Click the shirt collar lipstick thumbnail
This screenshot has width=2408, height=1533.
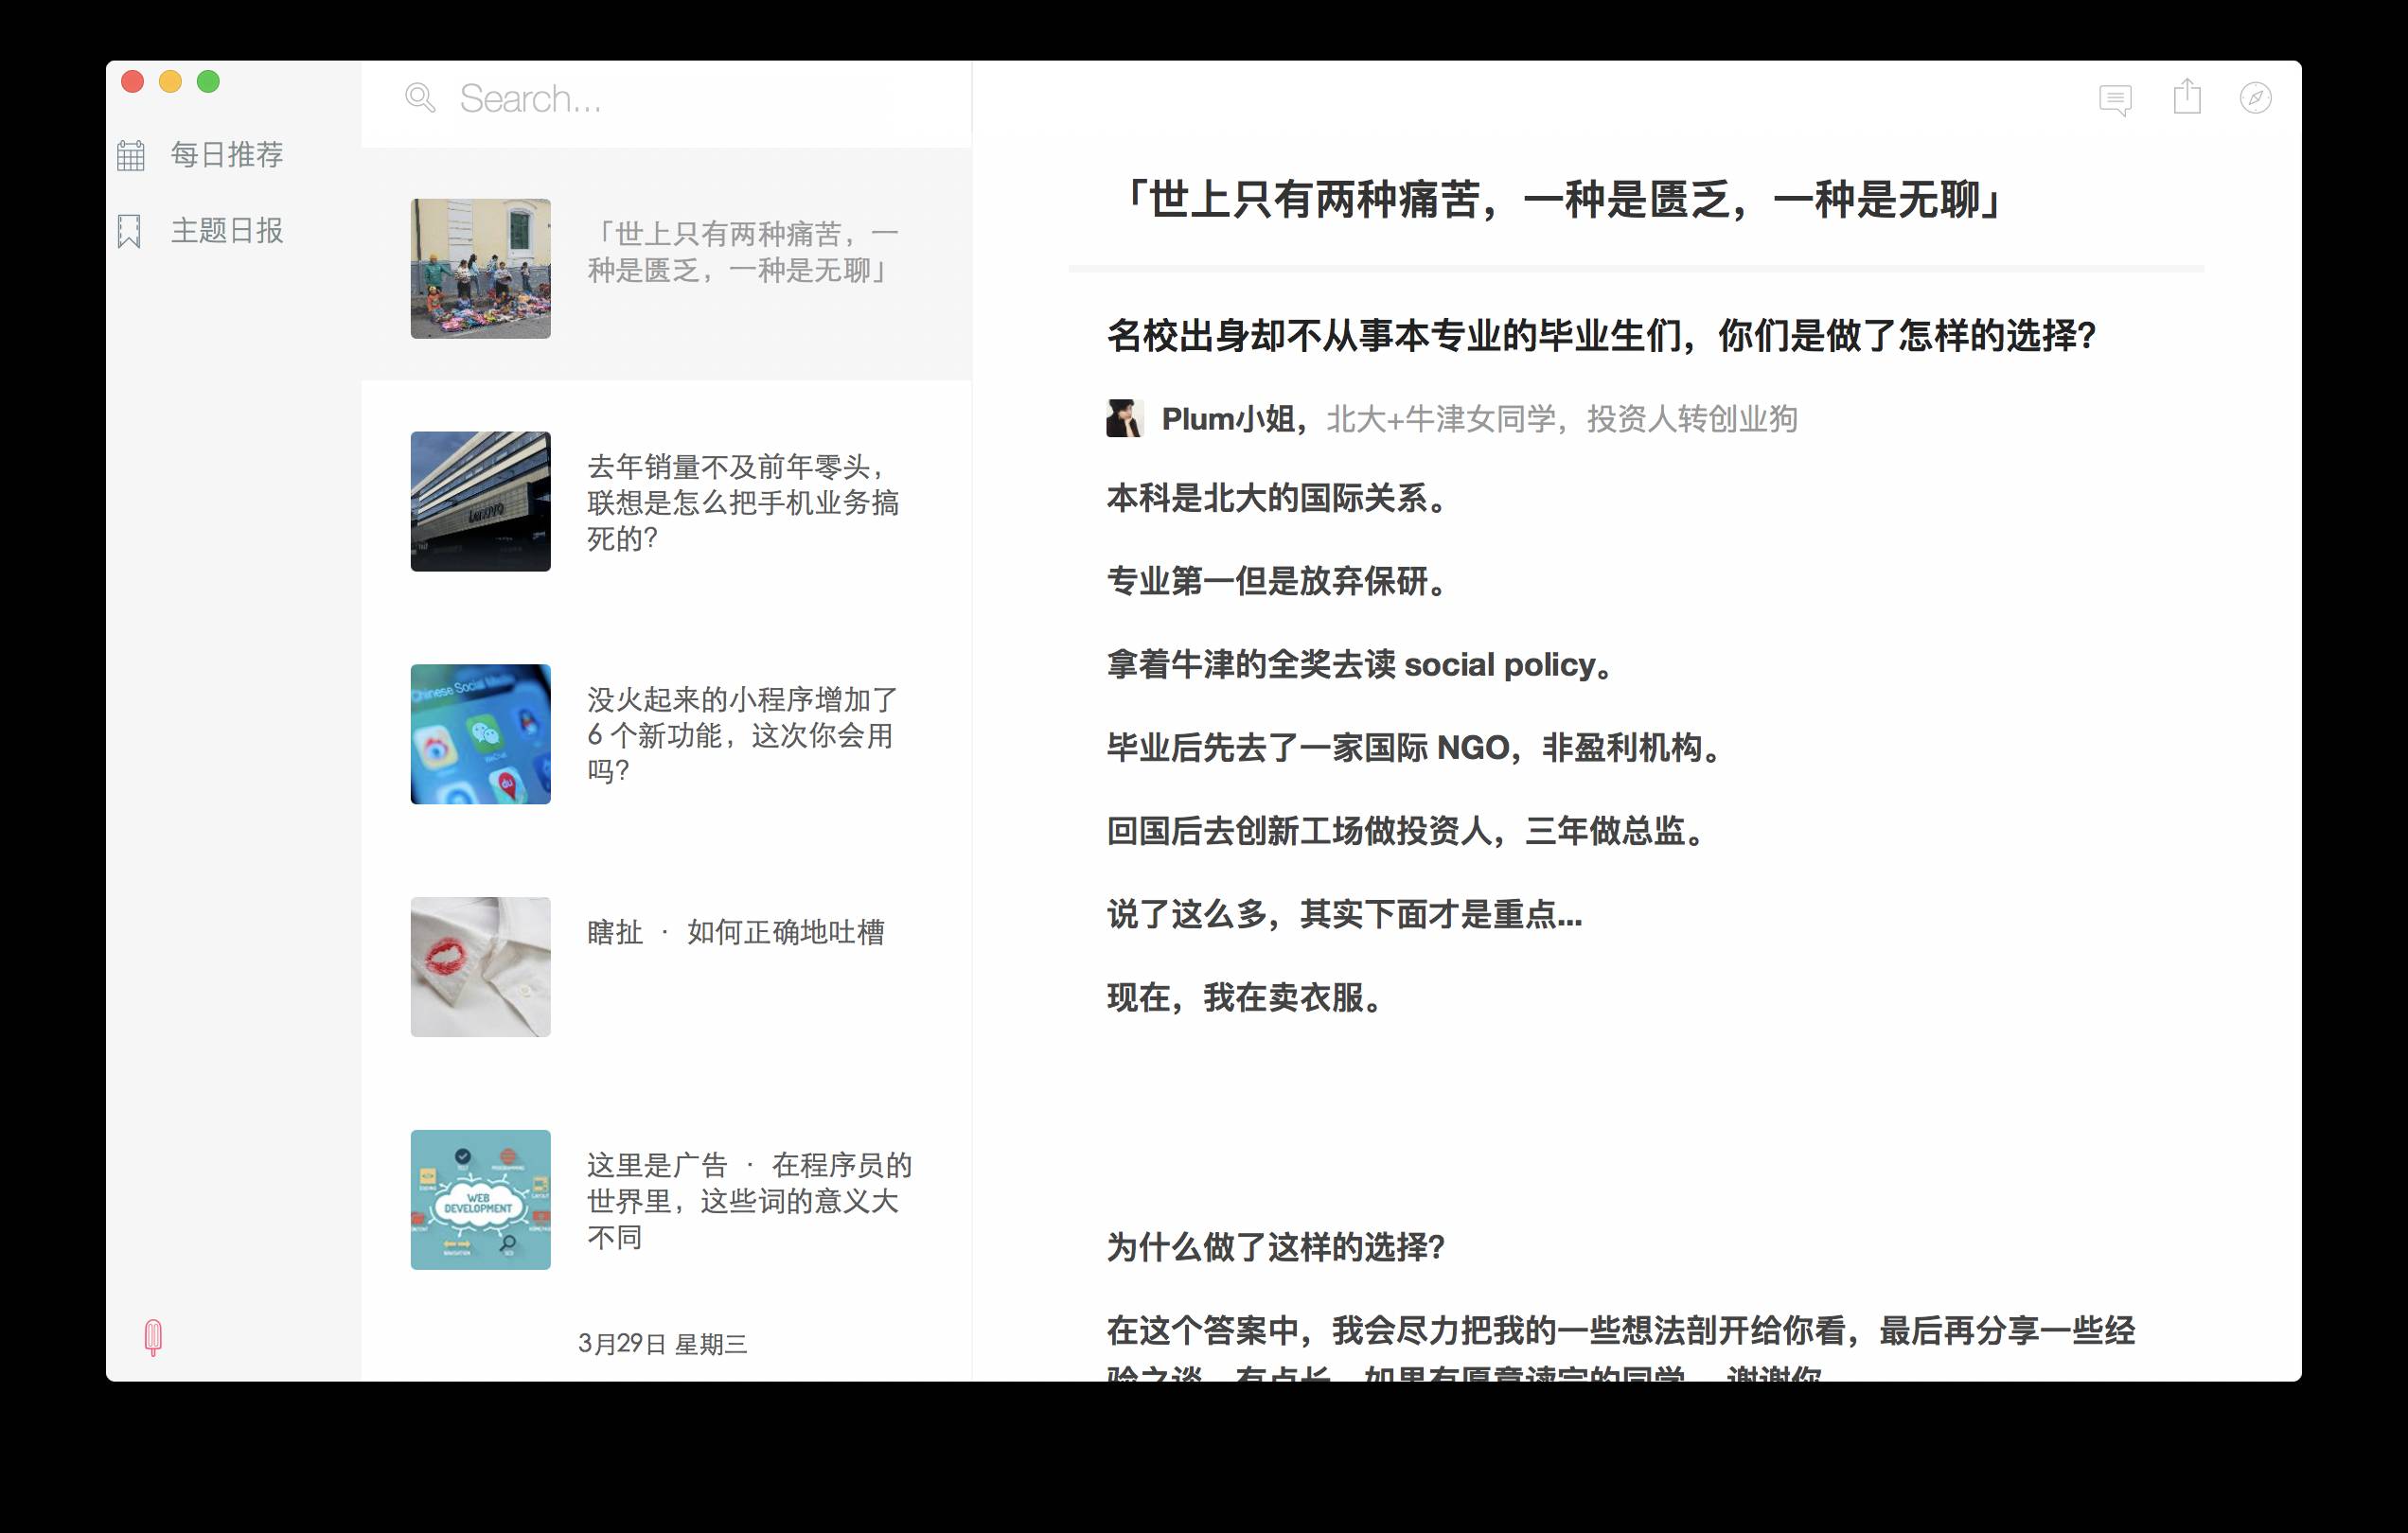pyautogui.click(x=480, y=966)
